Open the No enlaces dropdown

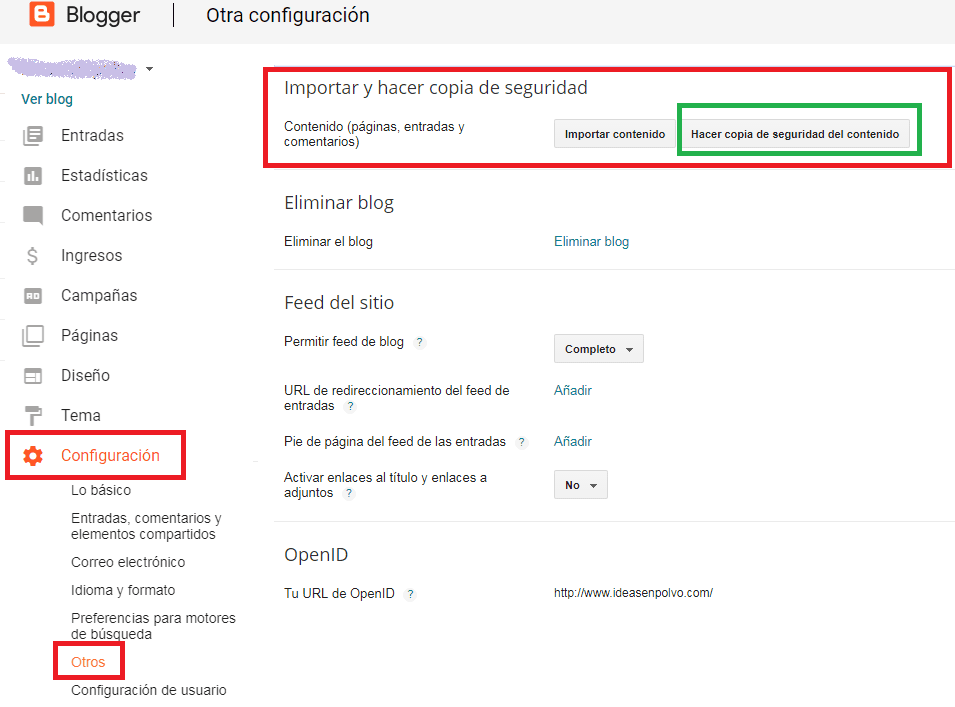580,485
